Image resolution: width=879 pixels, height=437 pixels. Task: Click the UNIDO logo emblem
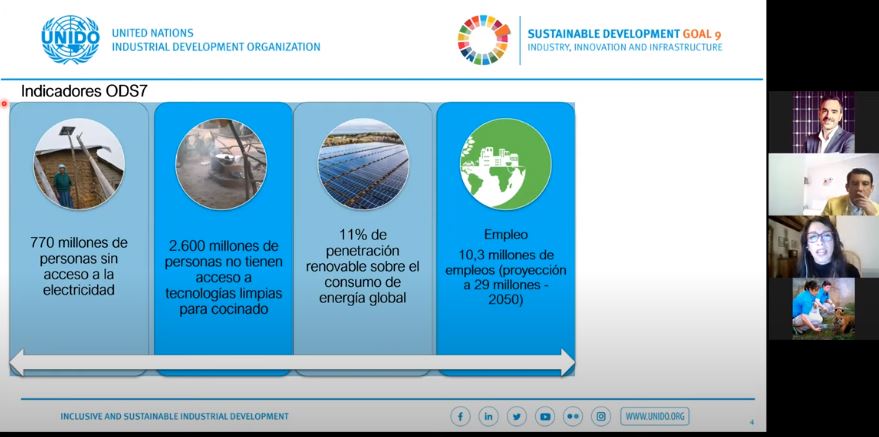[70, 40]
